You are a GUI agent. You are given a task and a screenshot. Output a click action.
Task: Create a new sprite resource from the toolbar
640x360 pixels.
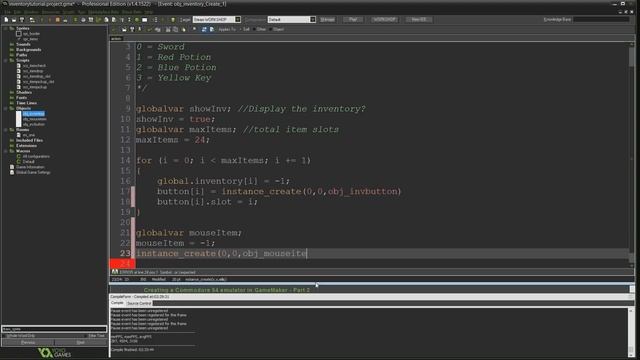click(x=75, y=20)
